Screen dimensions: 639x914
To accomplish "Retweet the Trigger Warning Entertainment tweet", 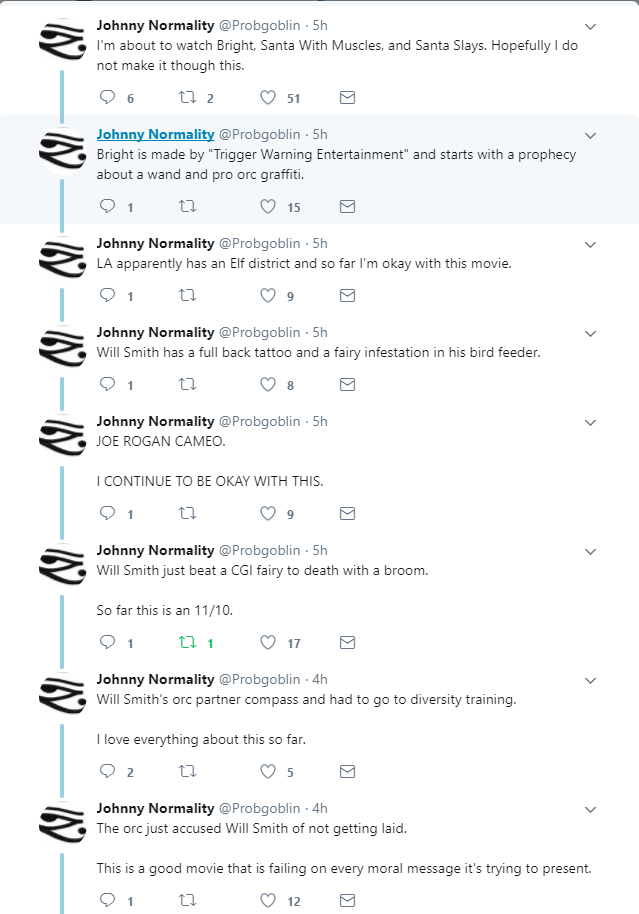I will tap(187, 207).
